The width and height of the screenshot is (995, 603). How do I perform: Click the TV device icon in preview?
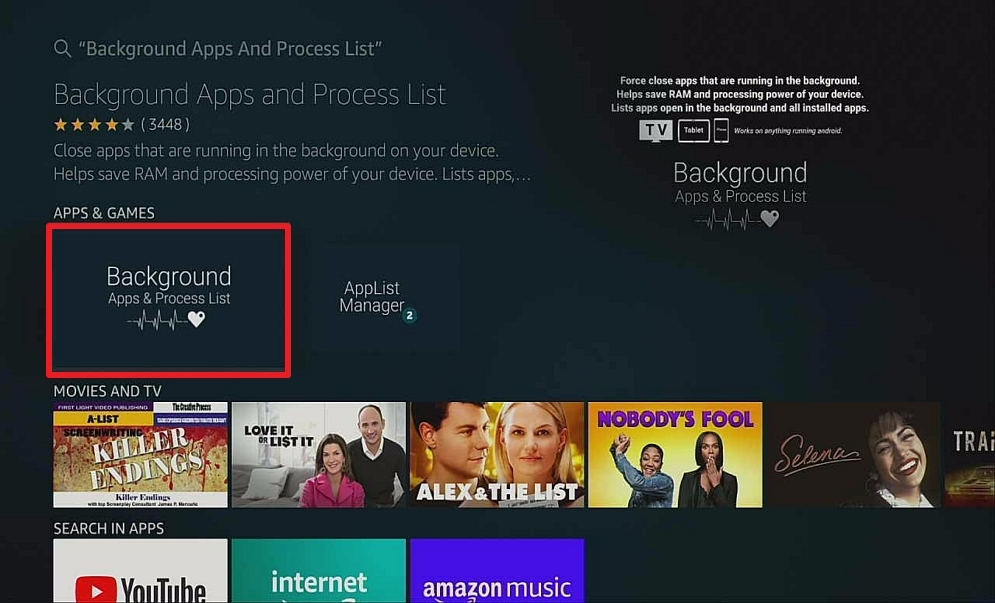(x=656, y=130)
